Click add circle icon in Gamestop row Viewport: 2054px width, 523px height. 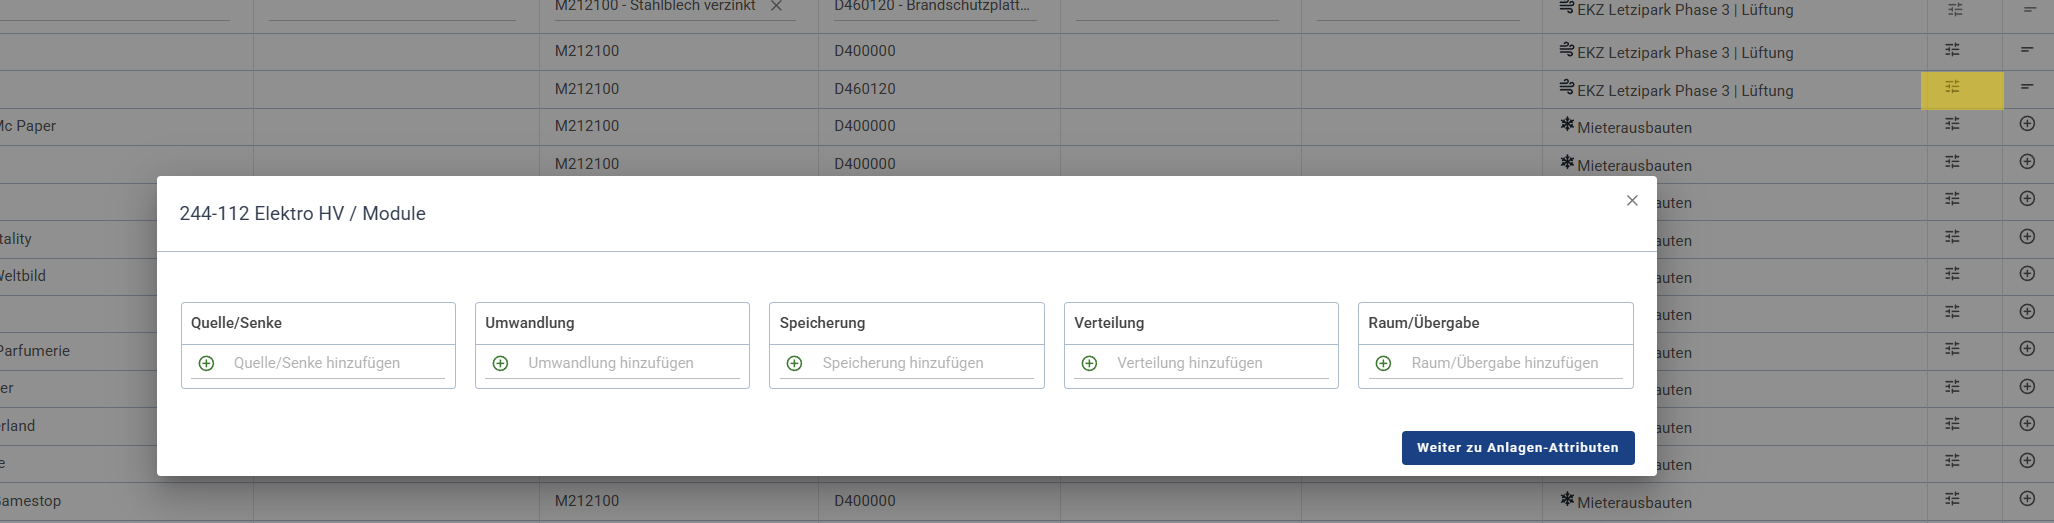pyautogui.click(x=2027, y=499)
